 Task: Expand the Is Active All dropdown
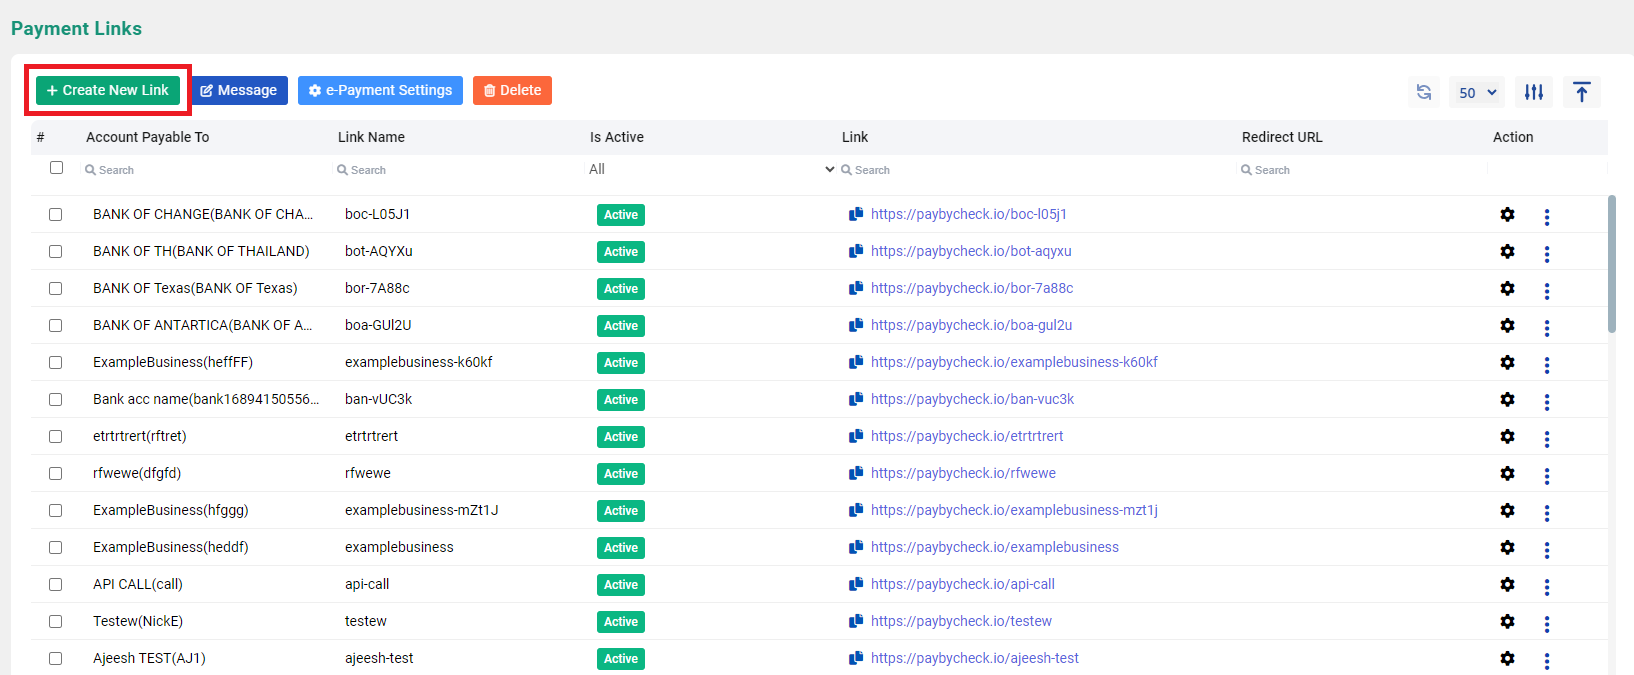click(x=711, y=169)
